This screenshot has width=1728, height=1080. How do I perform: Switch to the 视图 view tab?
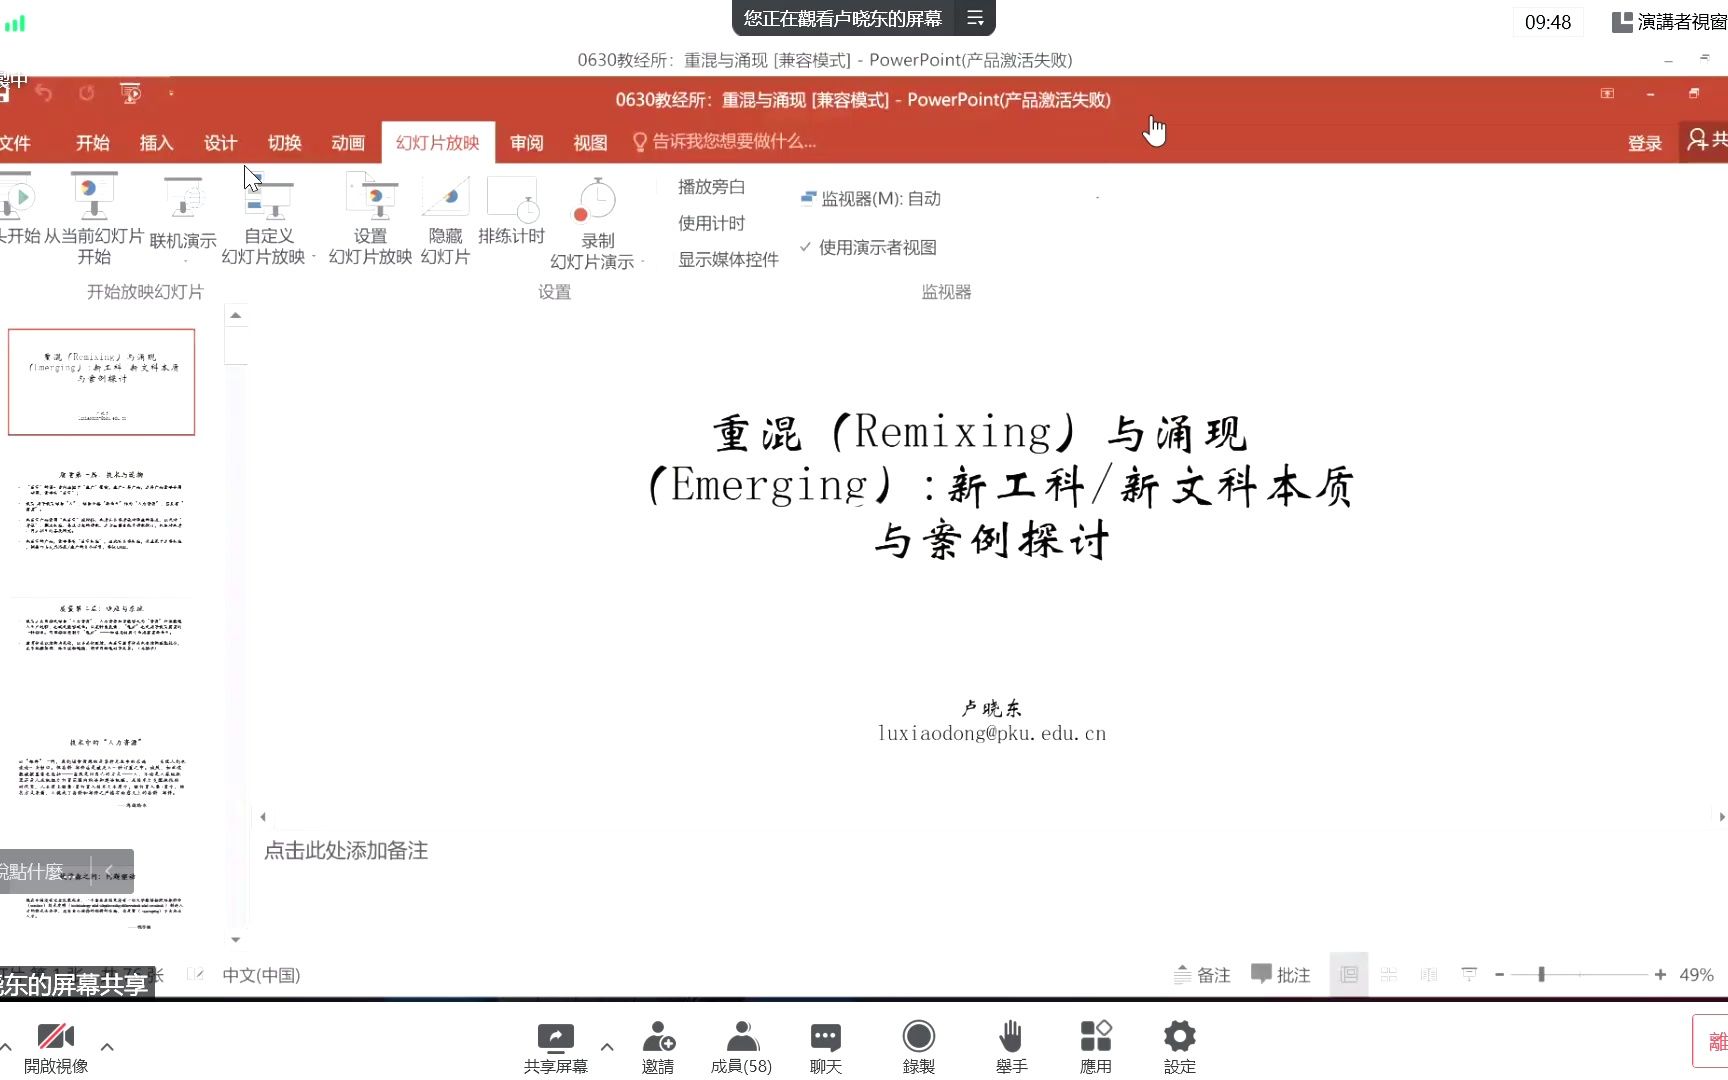(590, 143)
